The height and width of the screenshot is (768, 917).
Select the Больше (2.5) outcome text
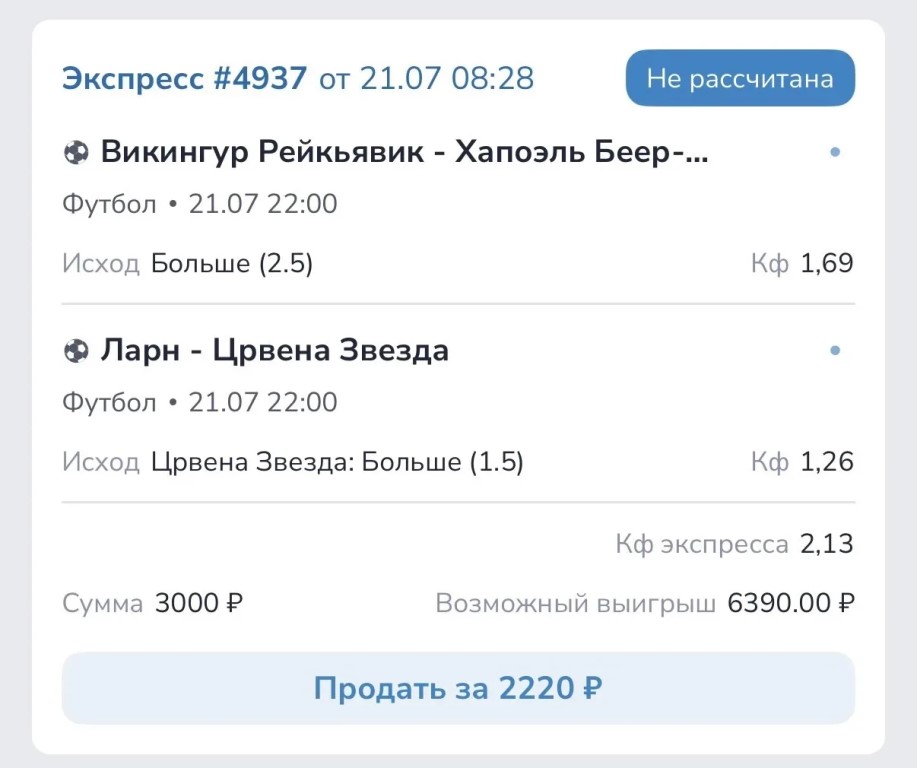pyautogui.click(x=232, y=263)
